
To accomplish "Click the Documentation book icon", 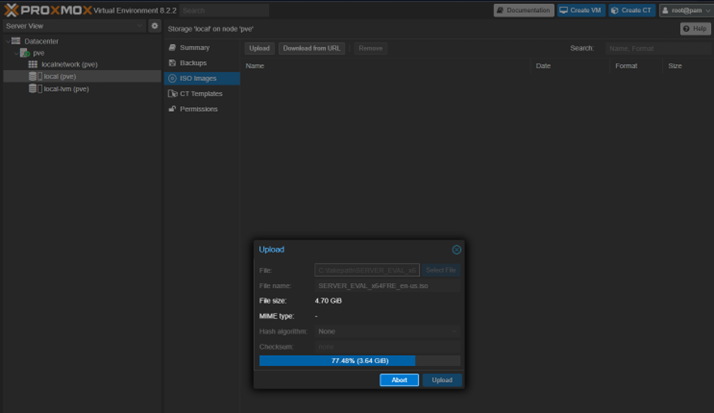I will (x=500, y=10).
